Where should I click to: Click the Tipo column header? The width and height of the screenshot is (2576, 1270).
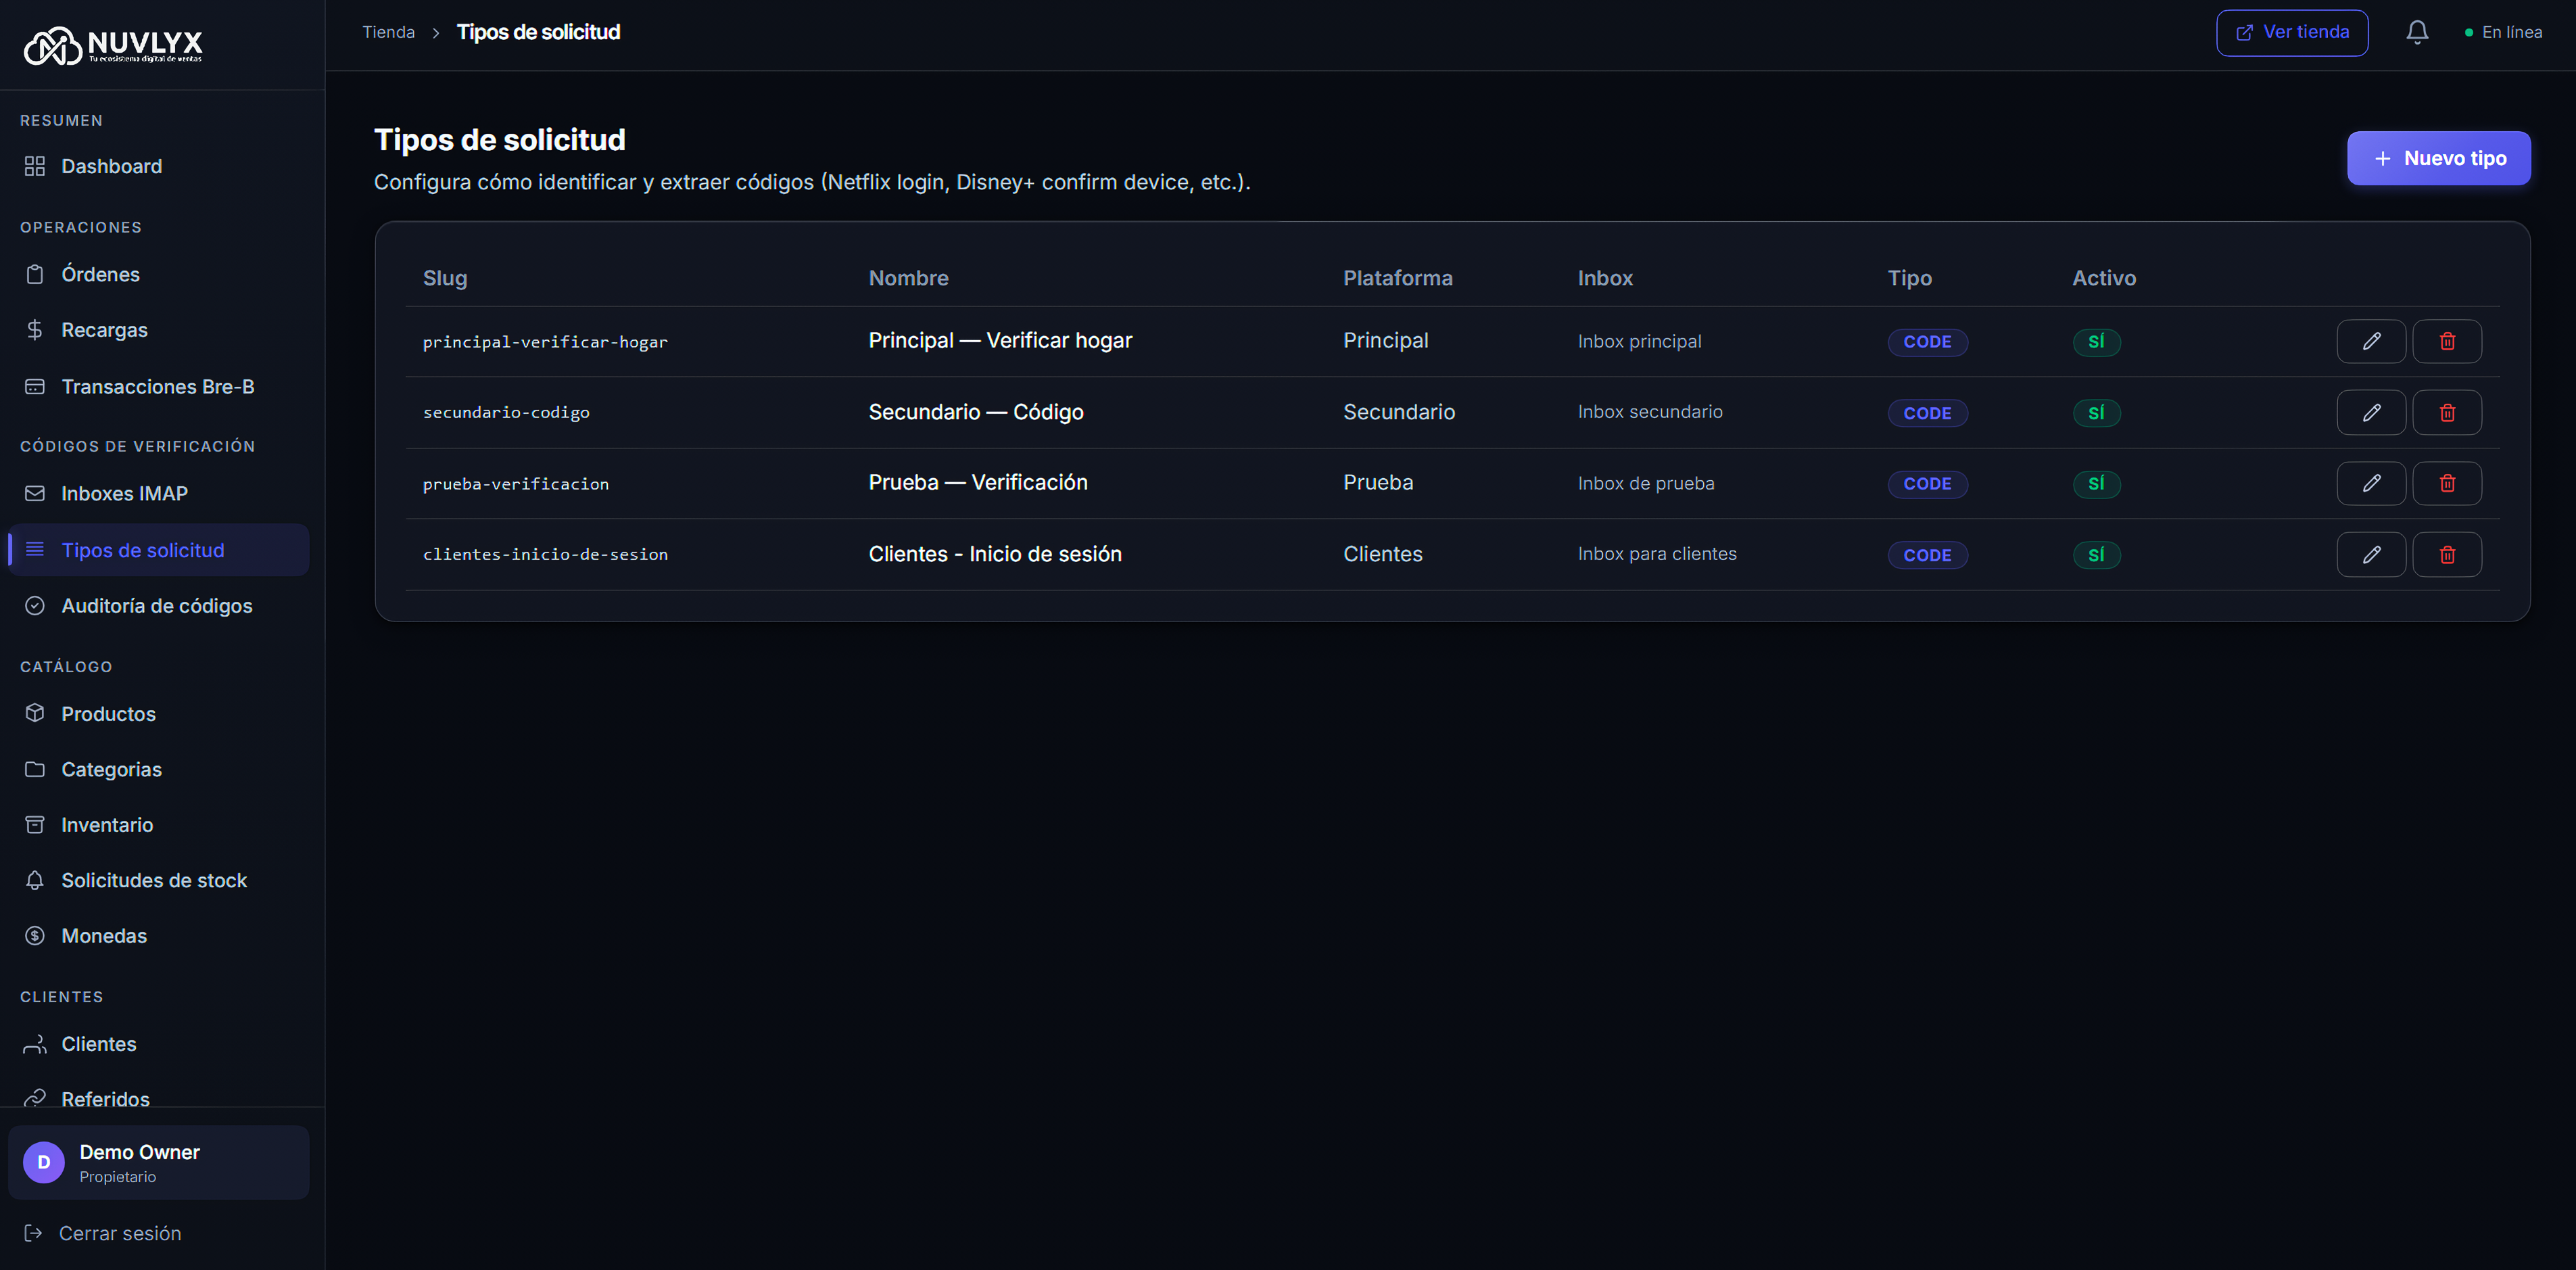(1909, 278)
